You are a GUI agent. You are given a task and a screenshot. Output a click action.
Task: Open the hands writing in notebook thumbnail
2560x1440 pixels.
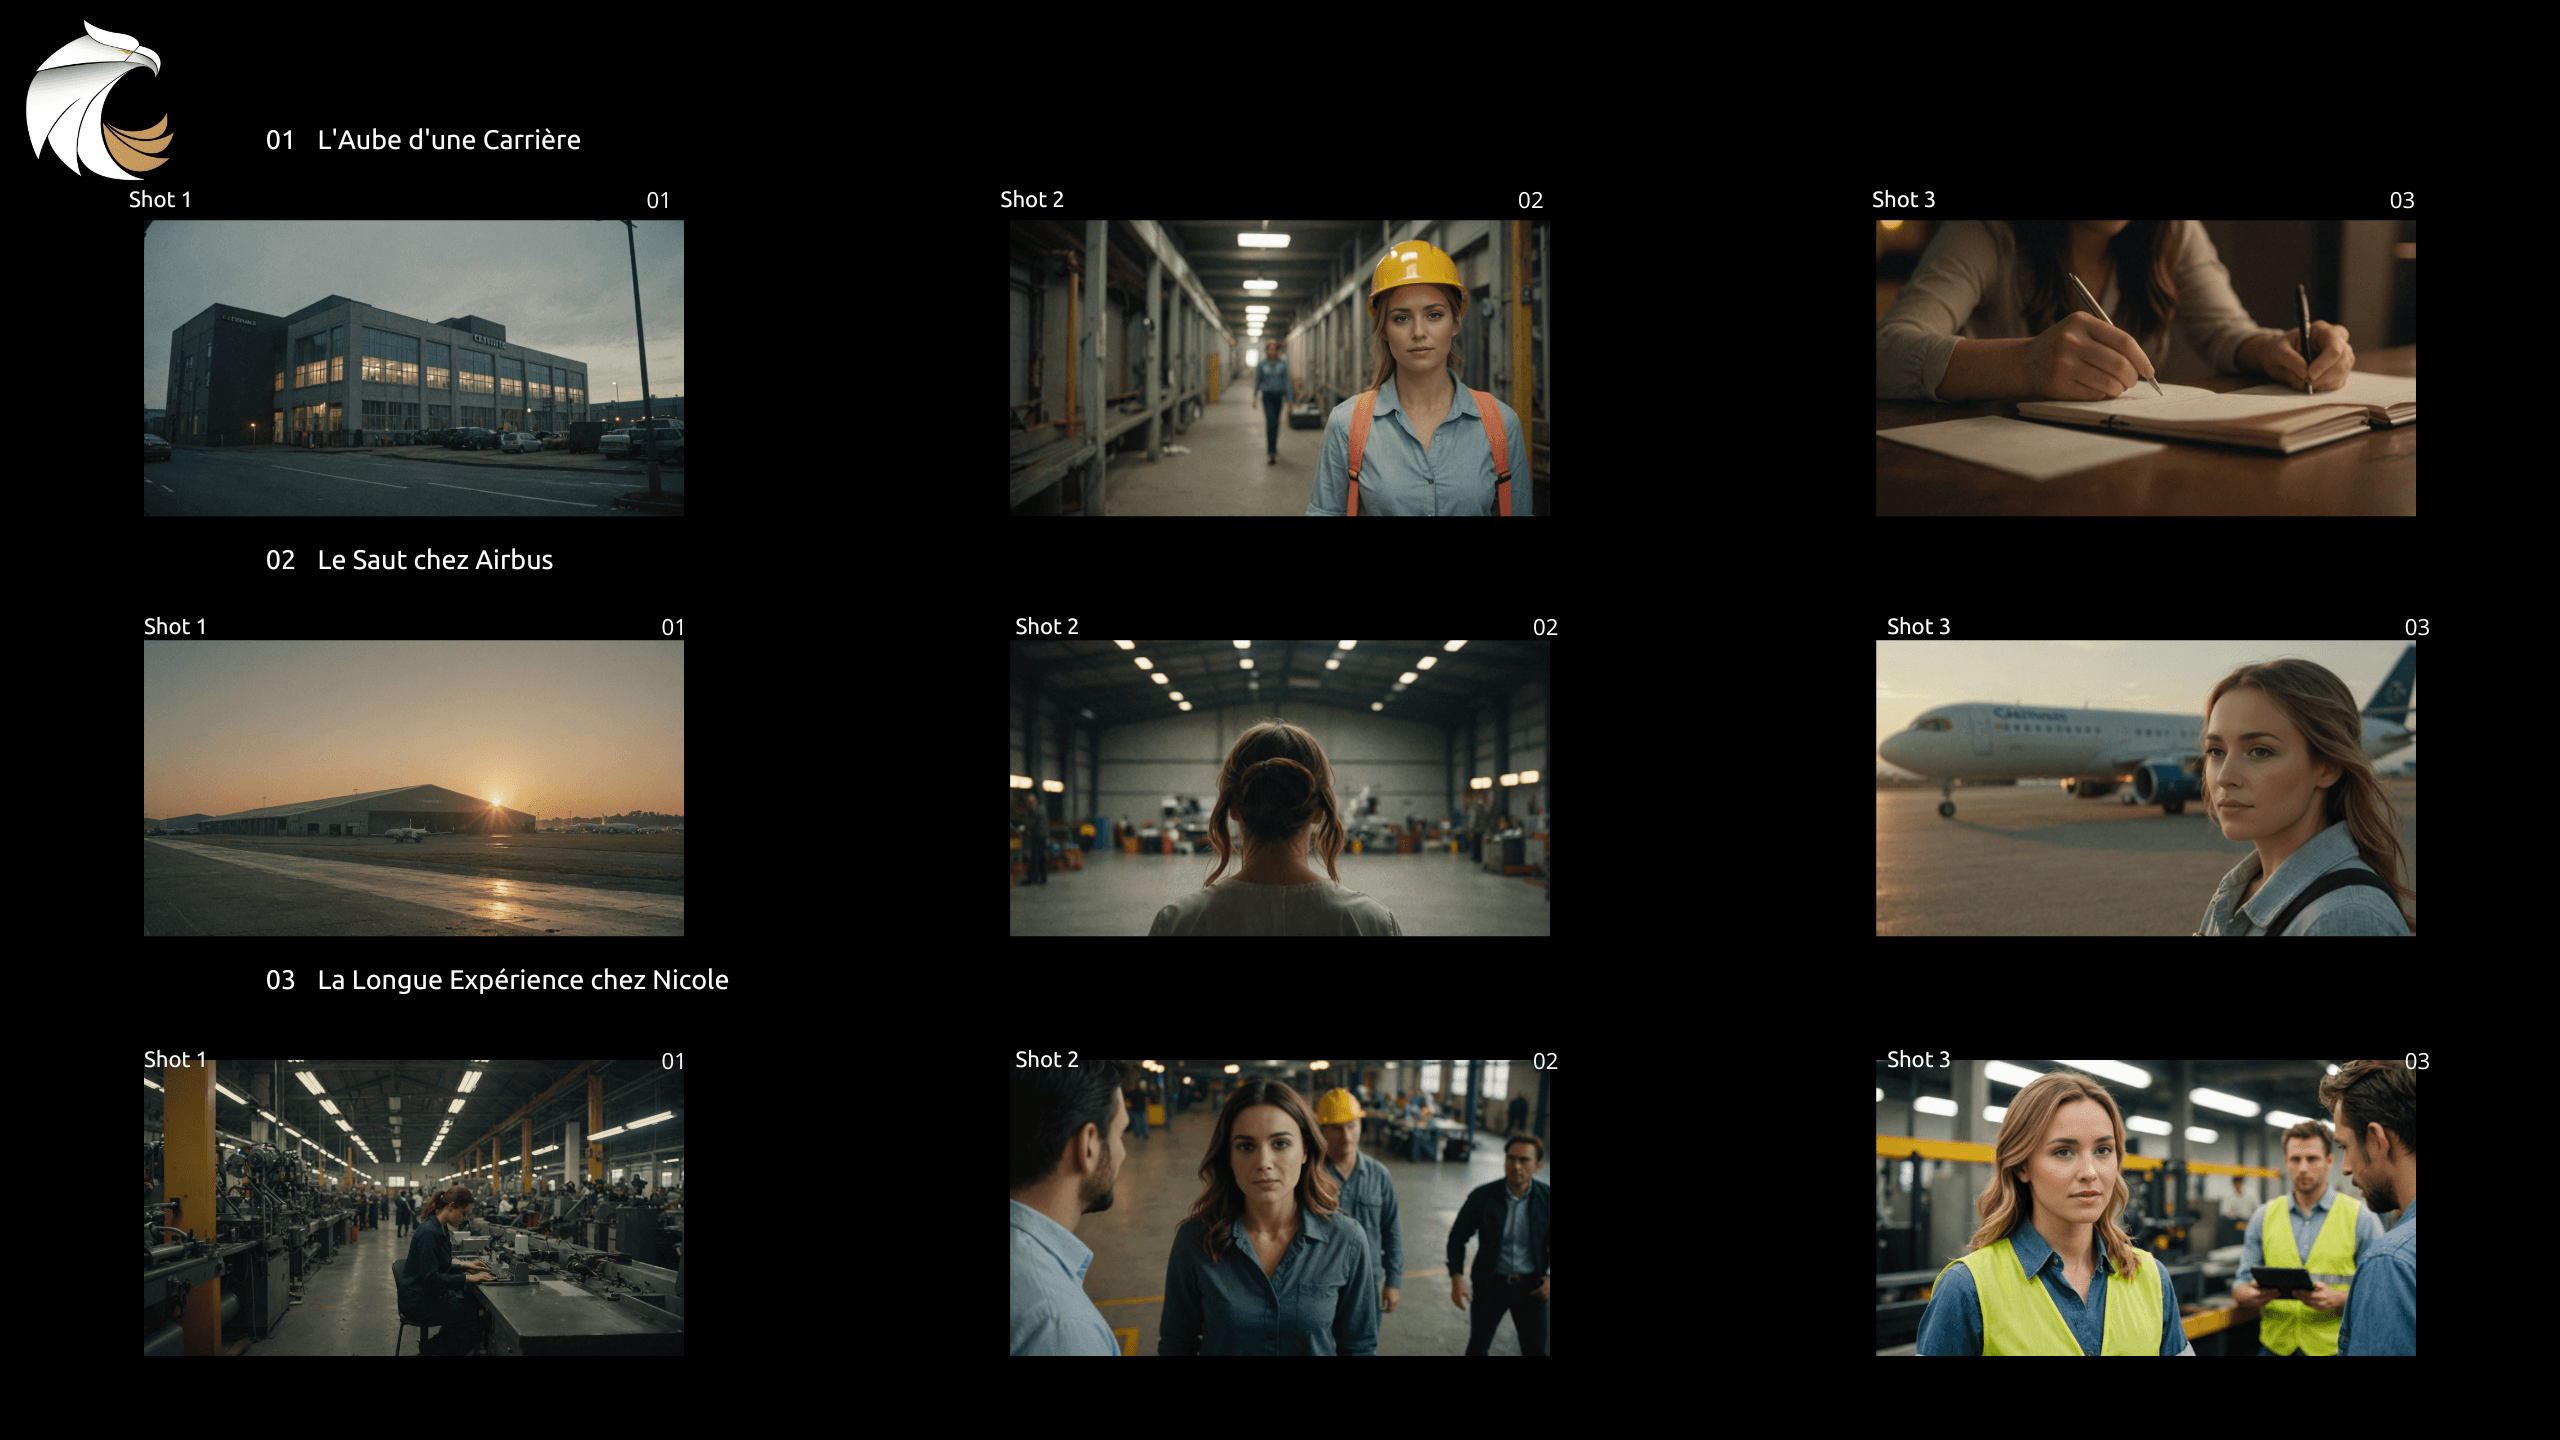coord(2145,367)
